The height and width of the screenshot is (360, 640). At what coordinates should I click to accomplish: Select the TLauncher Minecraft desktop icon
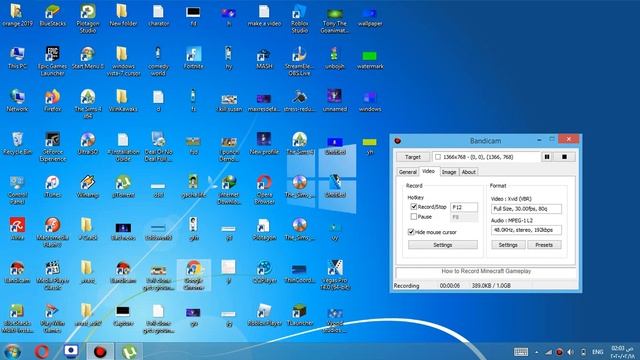tap(300, 315)
